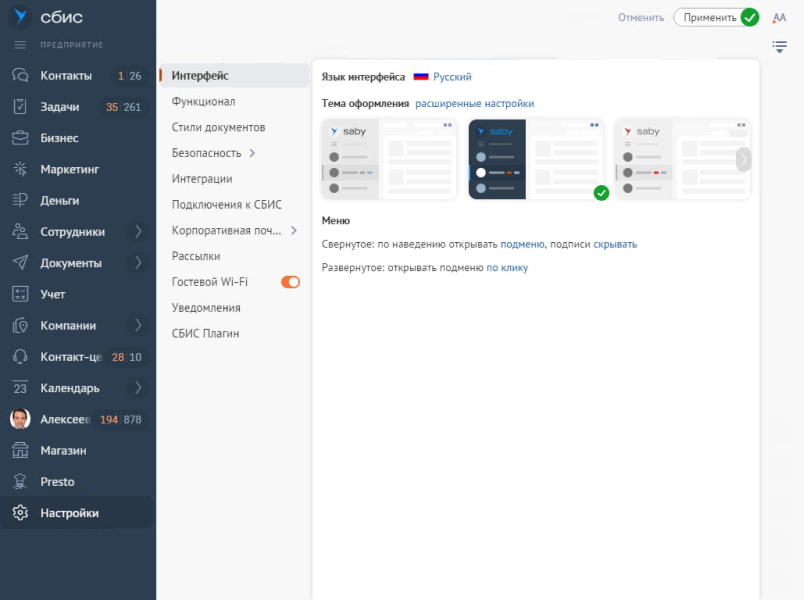804x600 pixels.
Task: Open Деньги via its ruble icon
Action: (x=20, y=200)
